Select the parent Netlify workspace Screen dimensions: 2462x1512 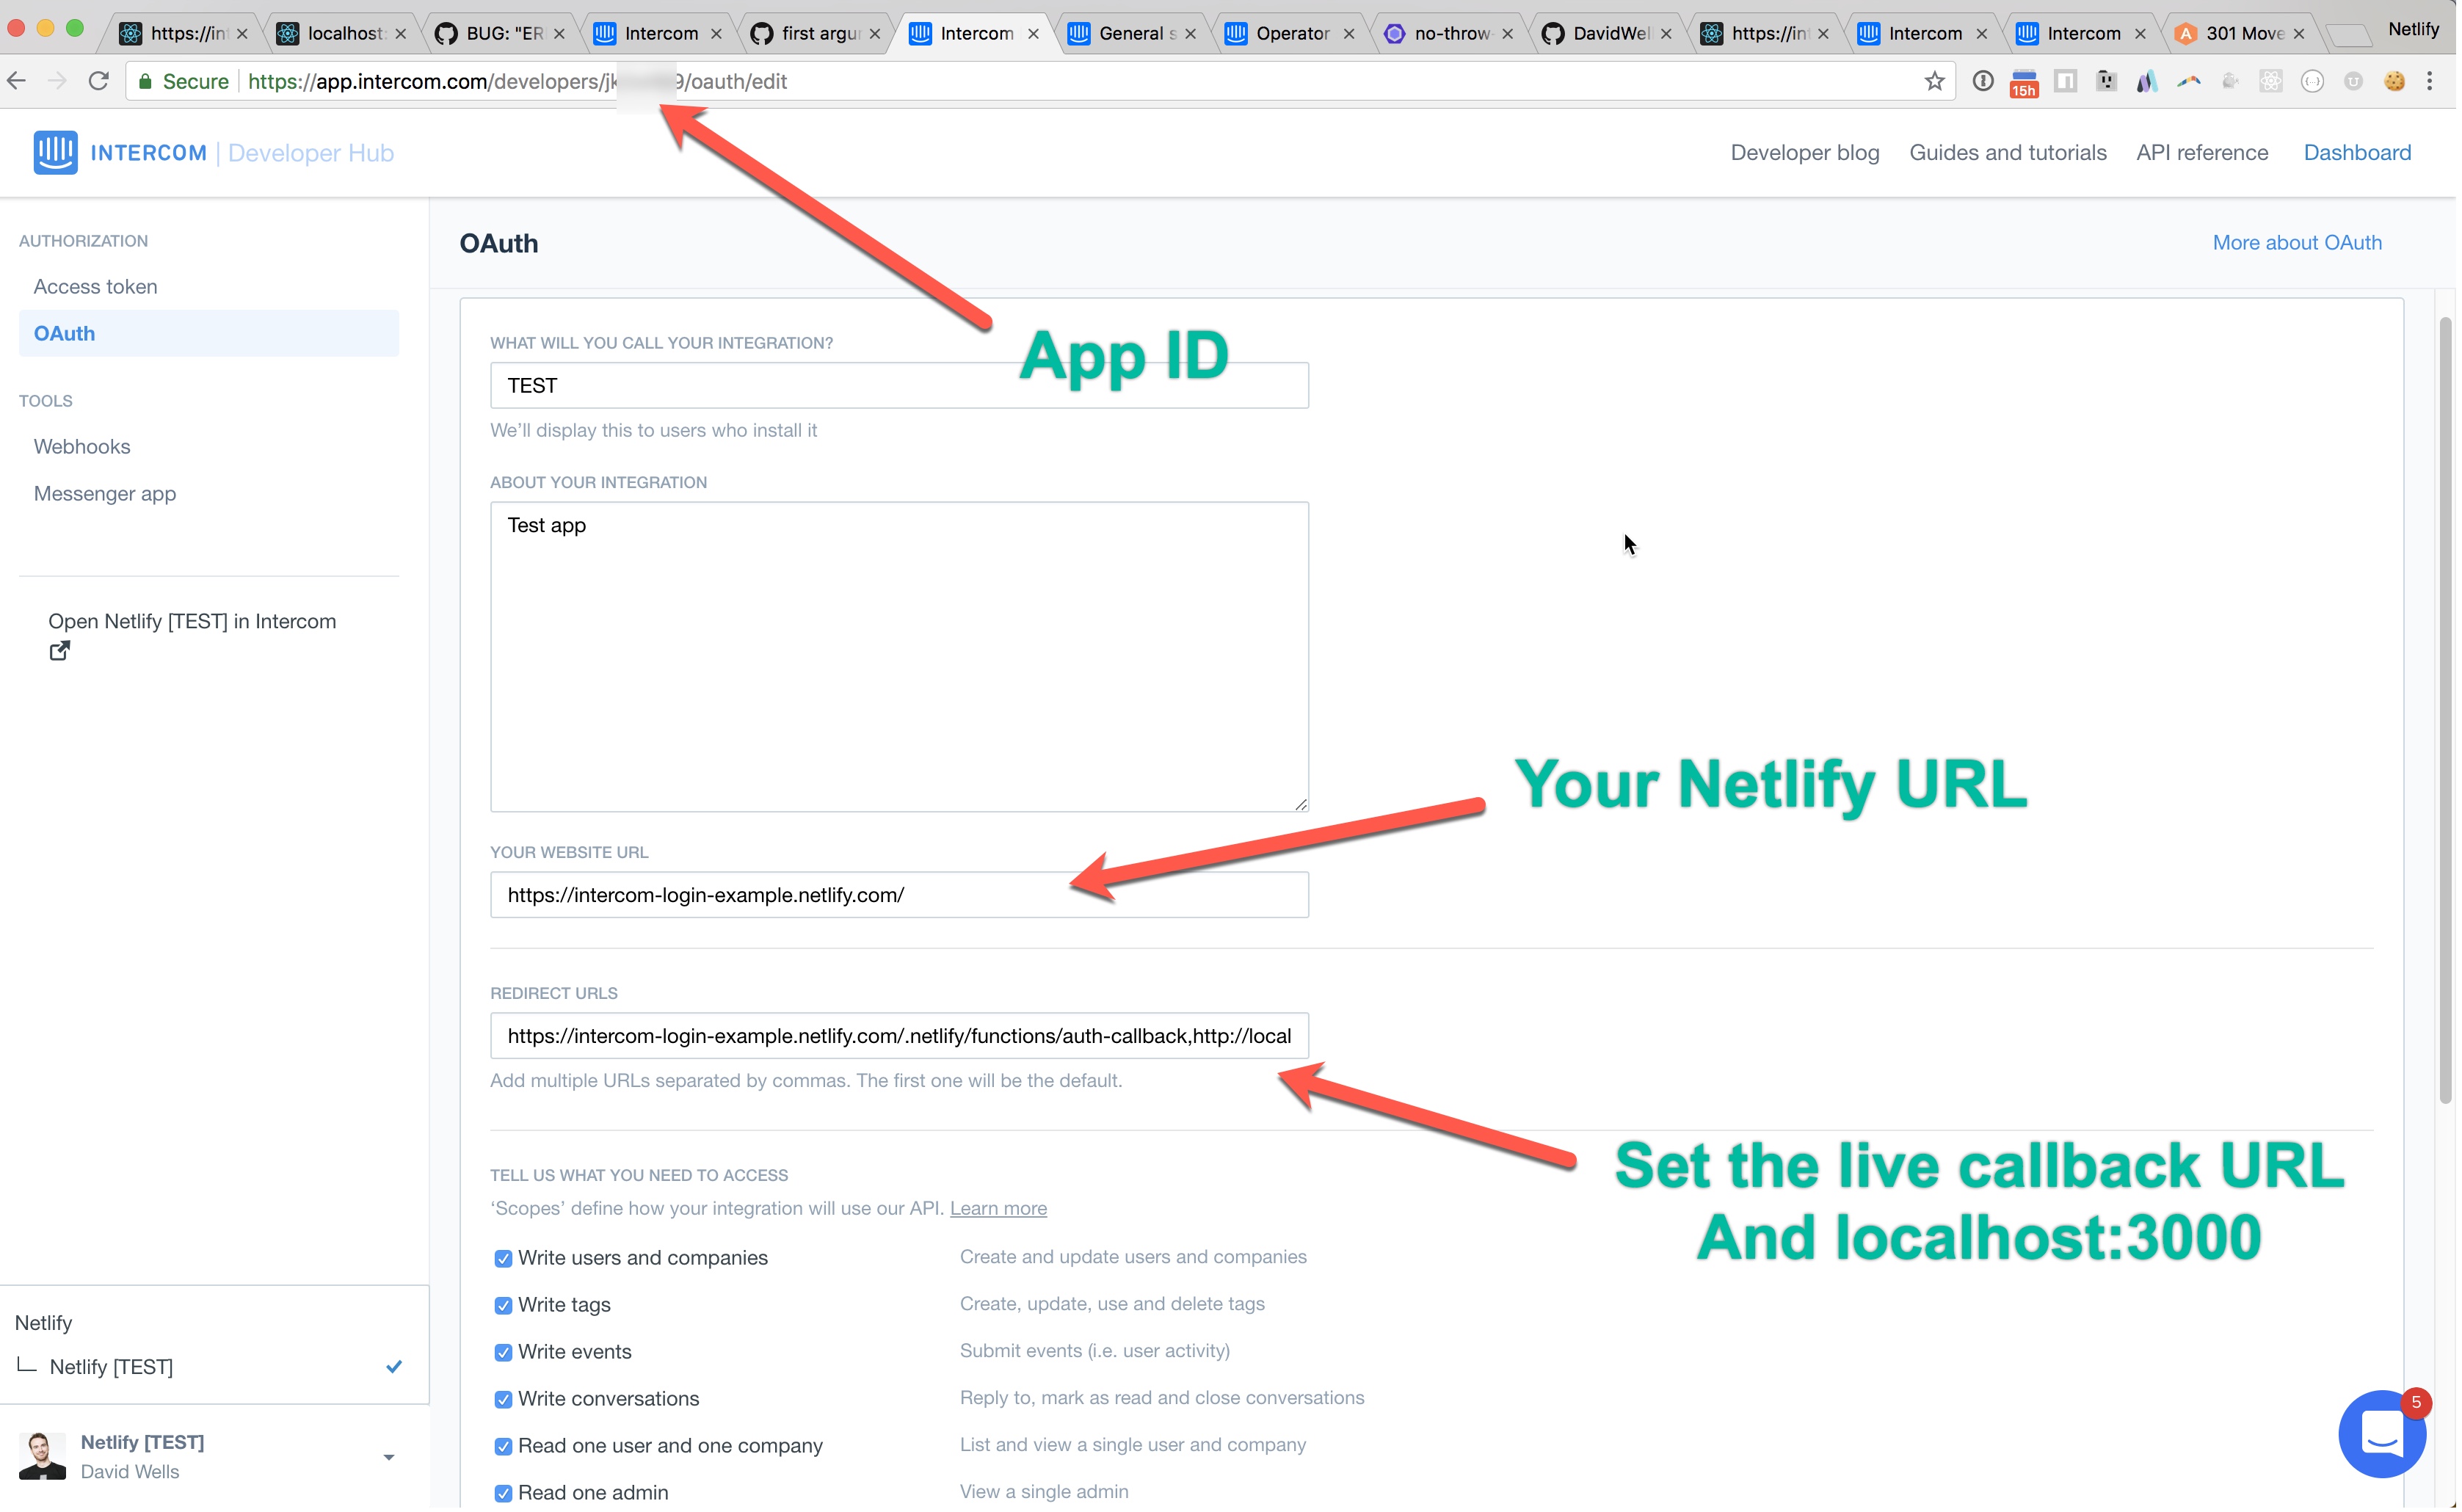point(44,1325)
